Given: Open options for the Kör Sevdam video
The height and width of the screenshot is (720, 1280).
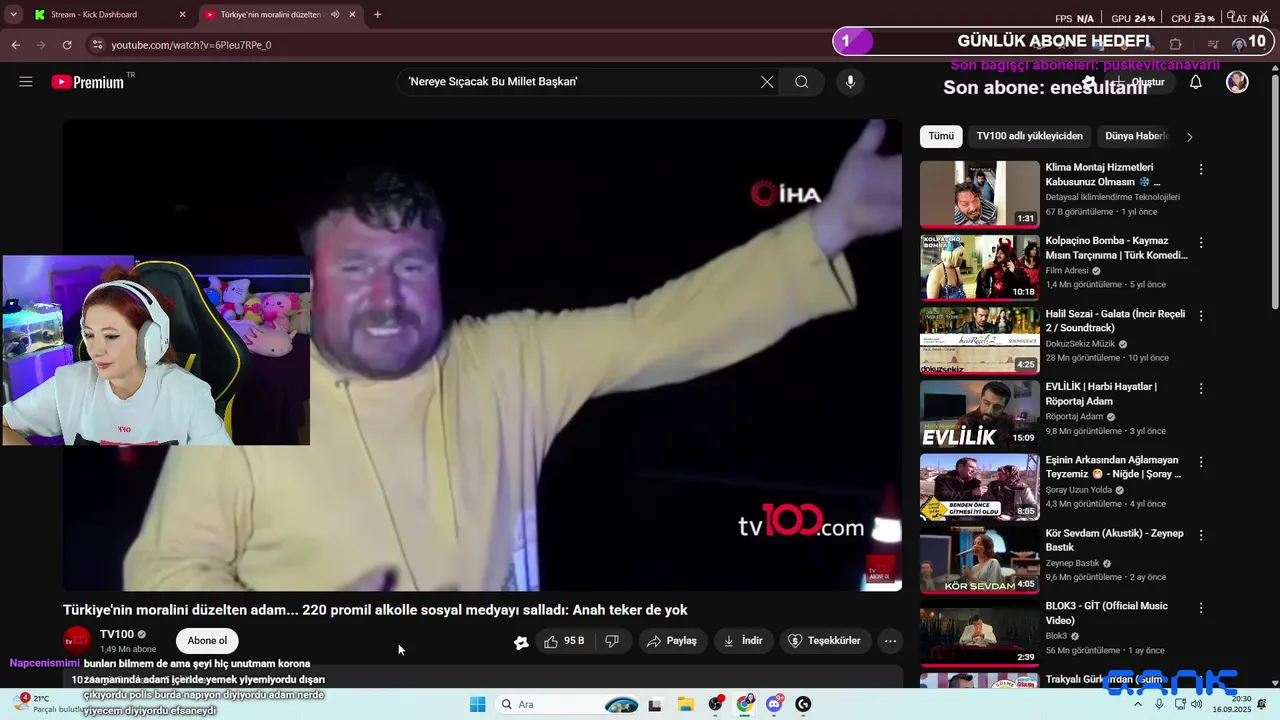Looking at the screenshot, I should point(1201,535).
